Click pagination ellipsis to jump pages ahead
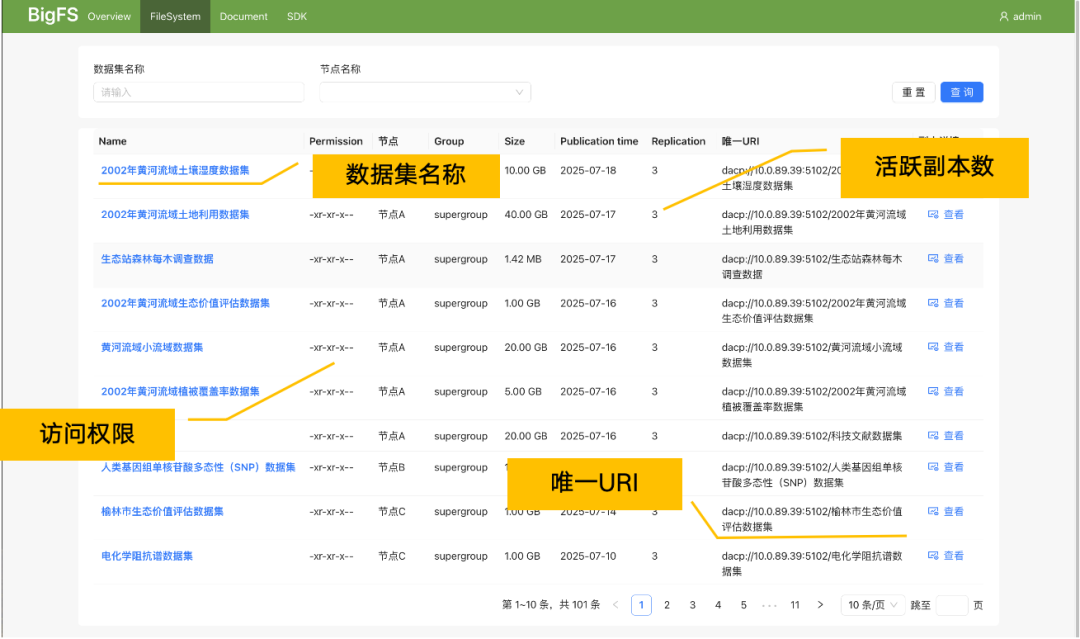 [x=769, y=605]
